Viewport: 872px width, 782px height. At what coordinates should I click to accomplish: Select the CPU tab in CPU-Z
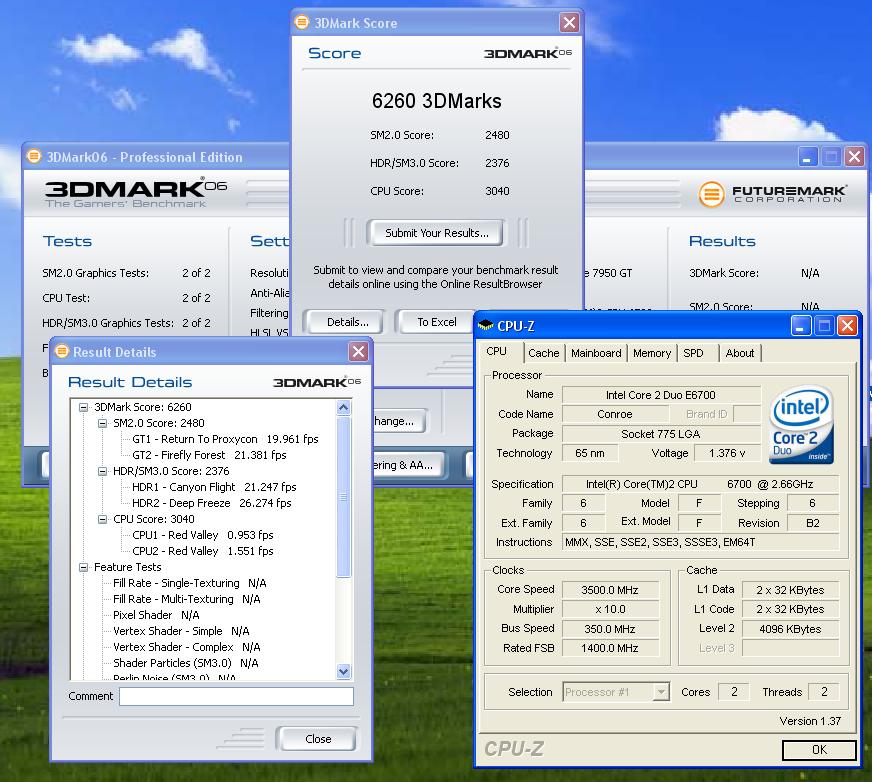click(497, 352)
